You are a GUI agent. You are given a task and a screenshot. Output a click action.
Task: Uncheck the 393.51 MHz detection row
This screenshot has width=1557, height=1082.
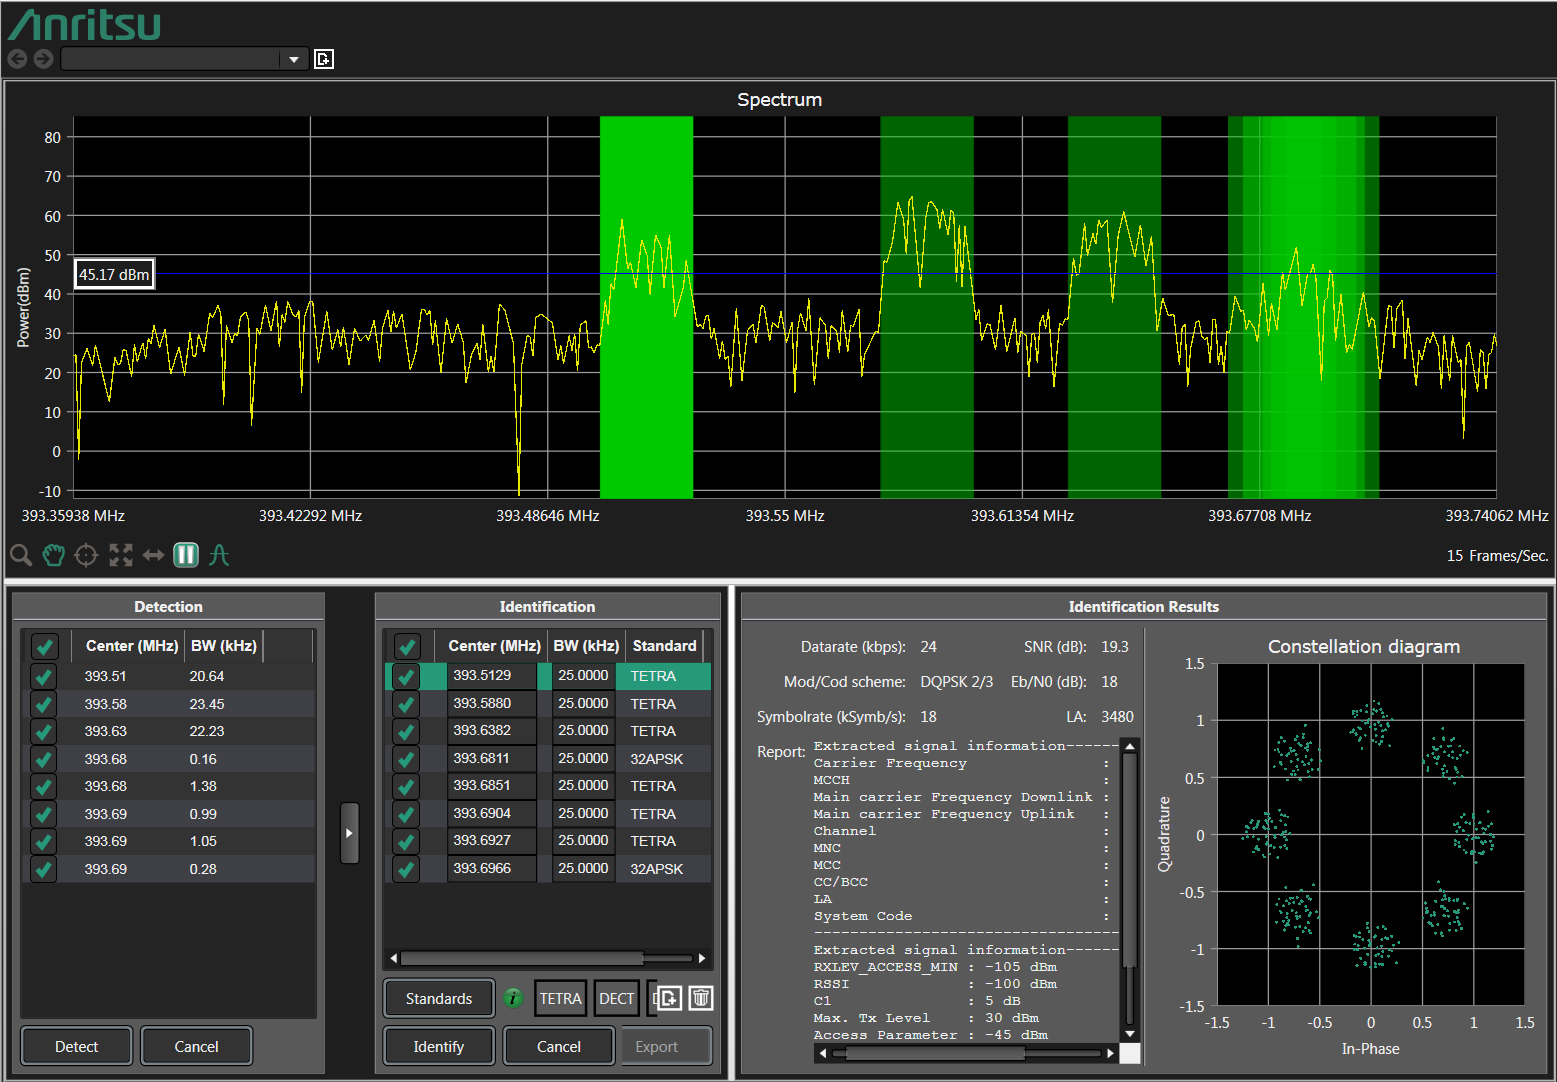[x=44, y=677]
